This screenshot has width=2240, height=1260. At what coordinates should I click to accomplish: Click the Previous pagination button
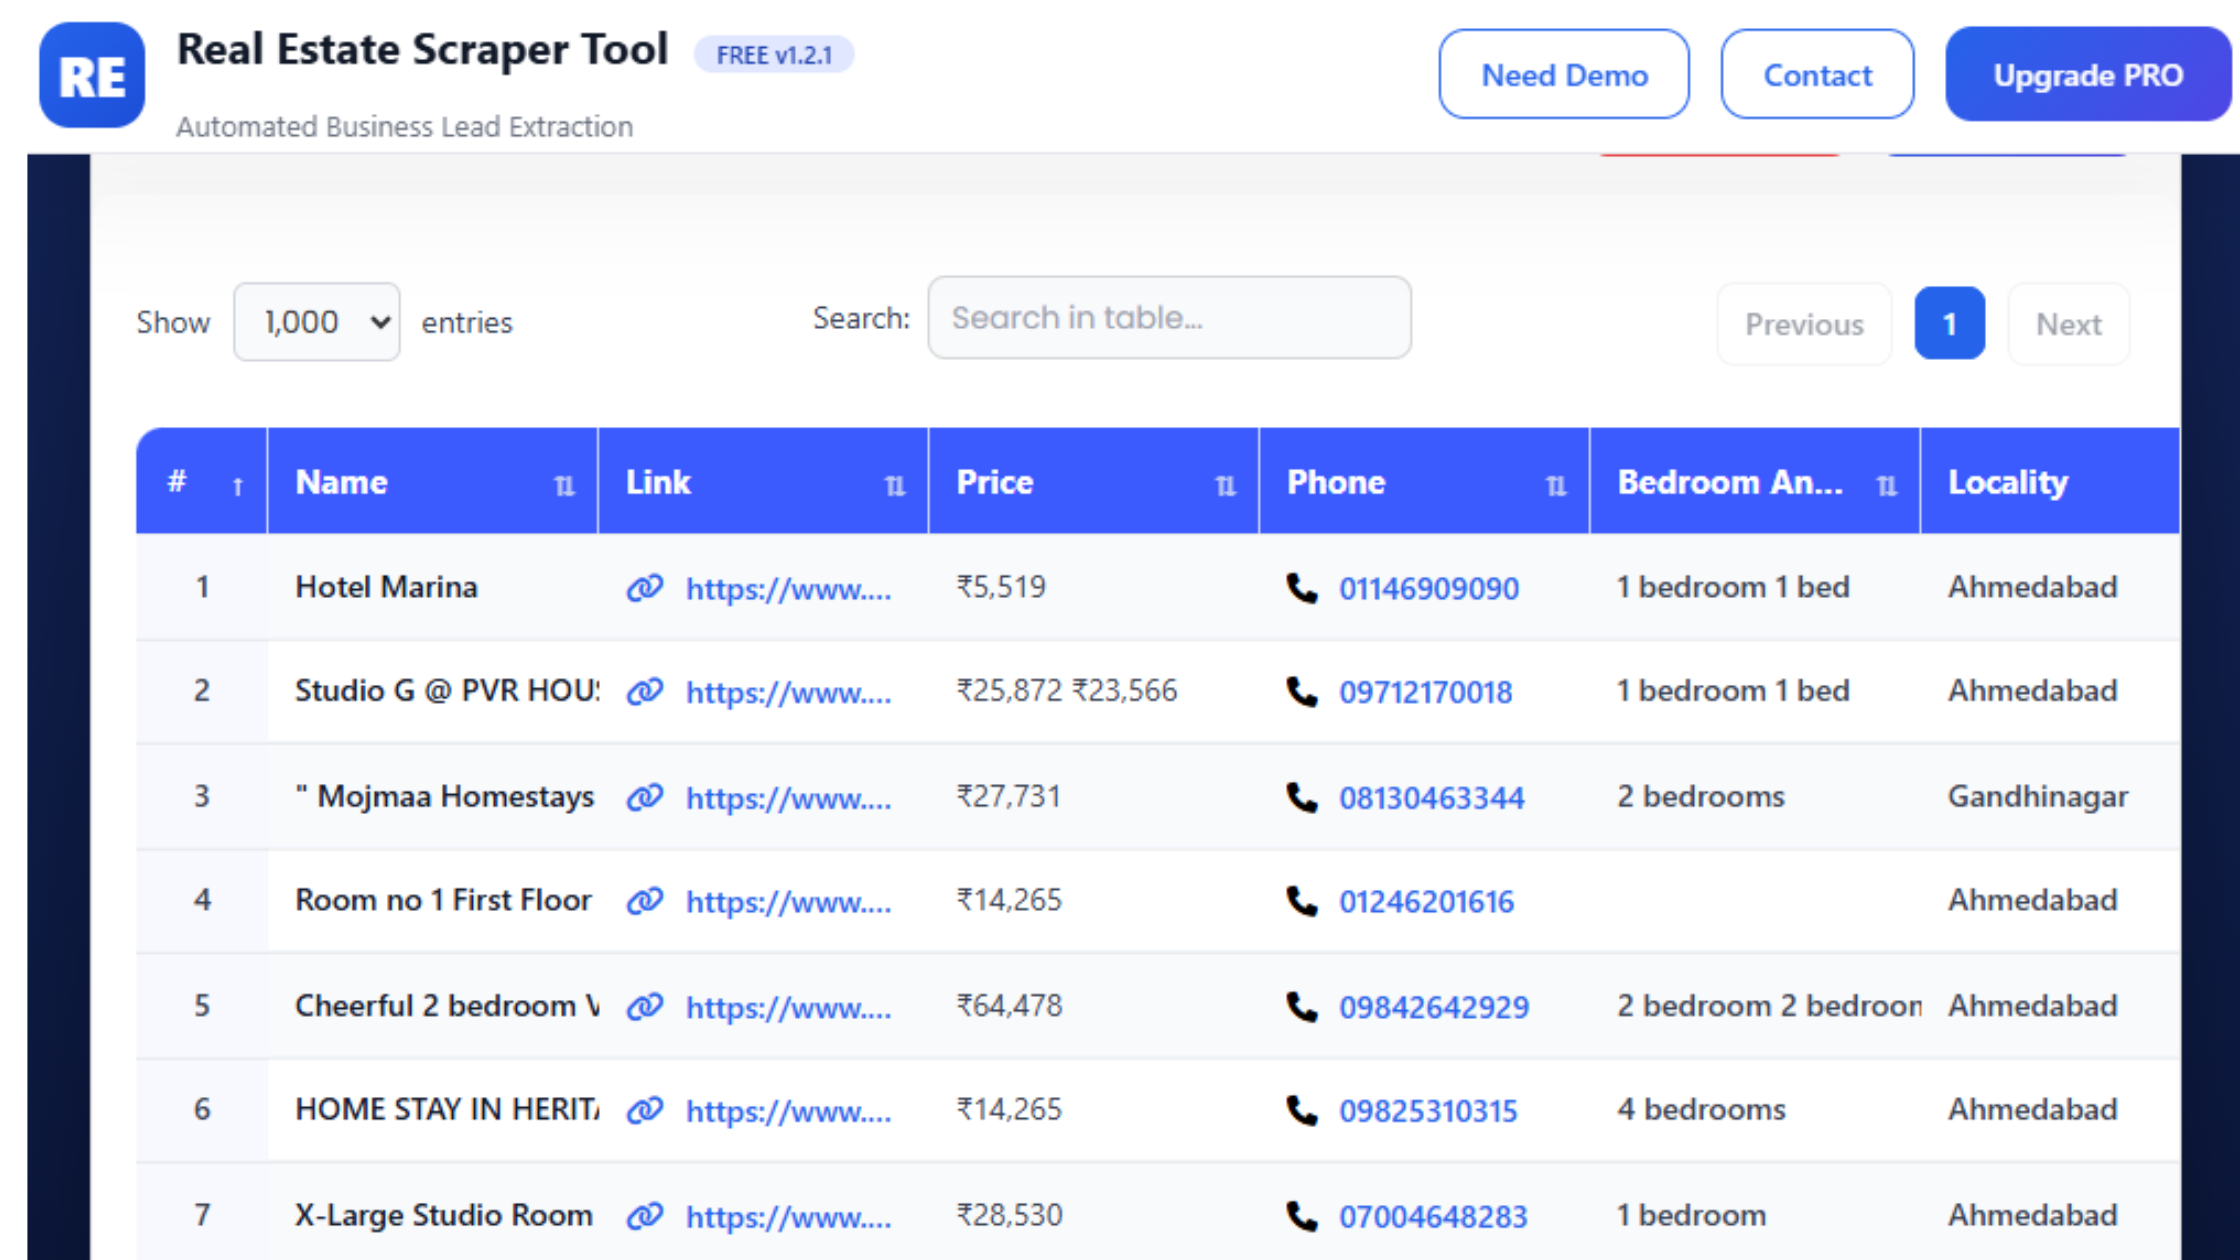[1803, 324]
